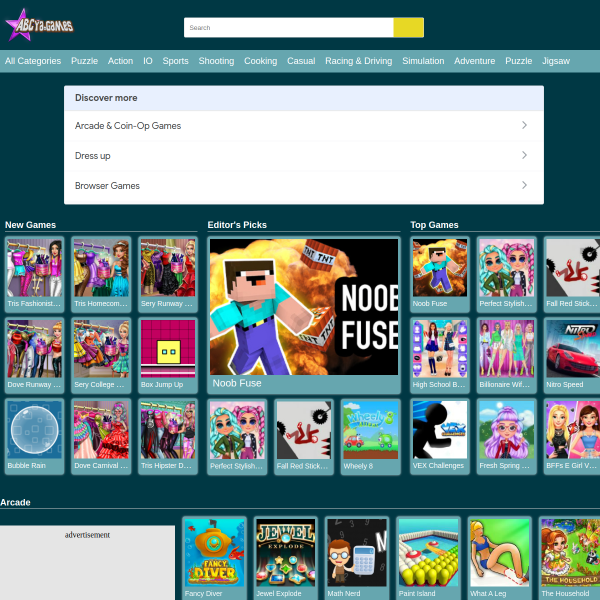Click the yellow search button
This screenshot has width=600, height=600.
coord(408,28)
